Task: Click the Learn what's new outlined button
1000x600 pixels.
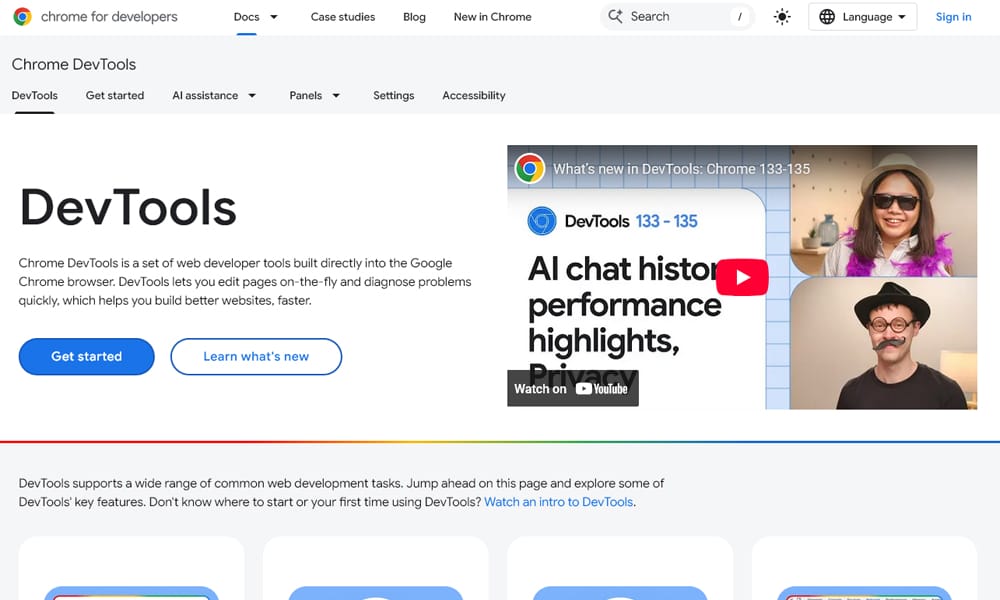Action: point(256,356)
